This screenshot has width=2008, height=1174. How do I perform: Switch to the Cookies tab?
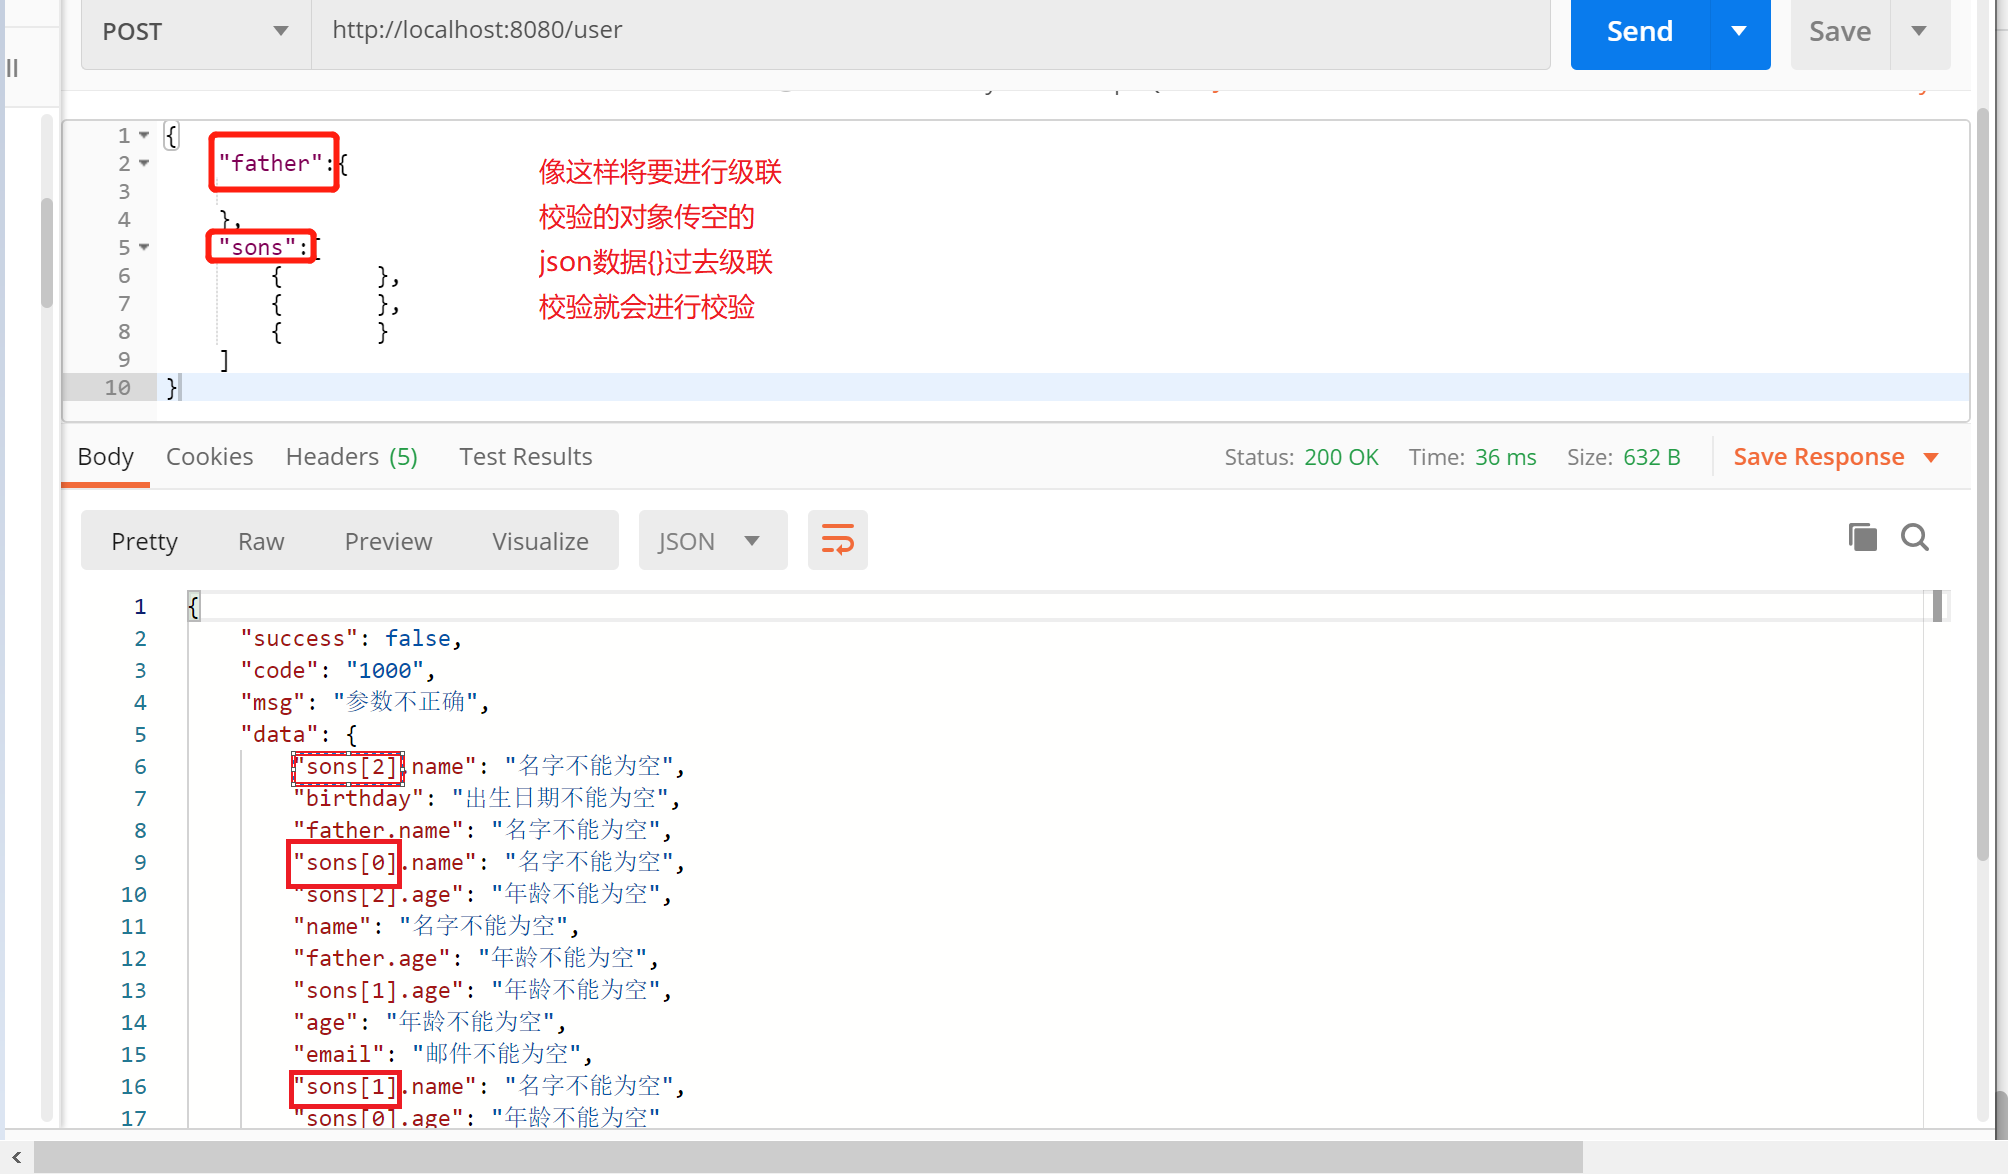[209, 457]
